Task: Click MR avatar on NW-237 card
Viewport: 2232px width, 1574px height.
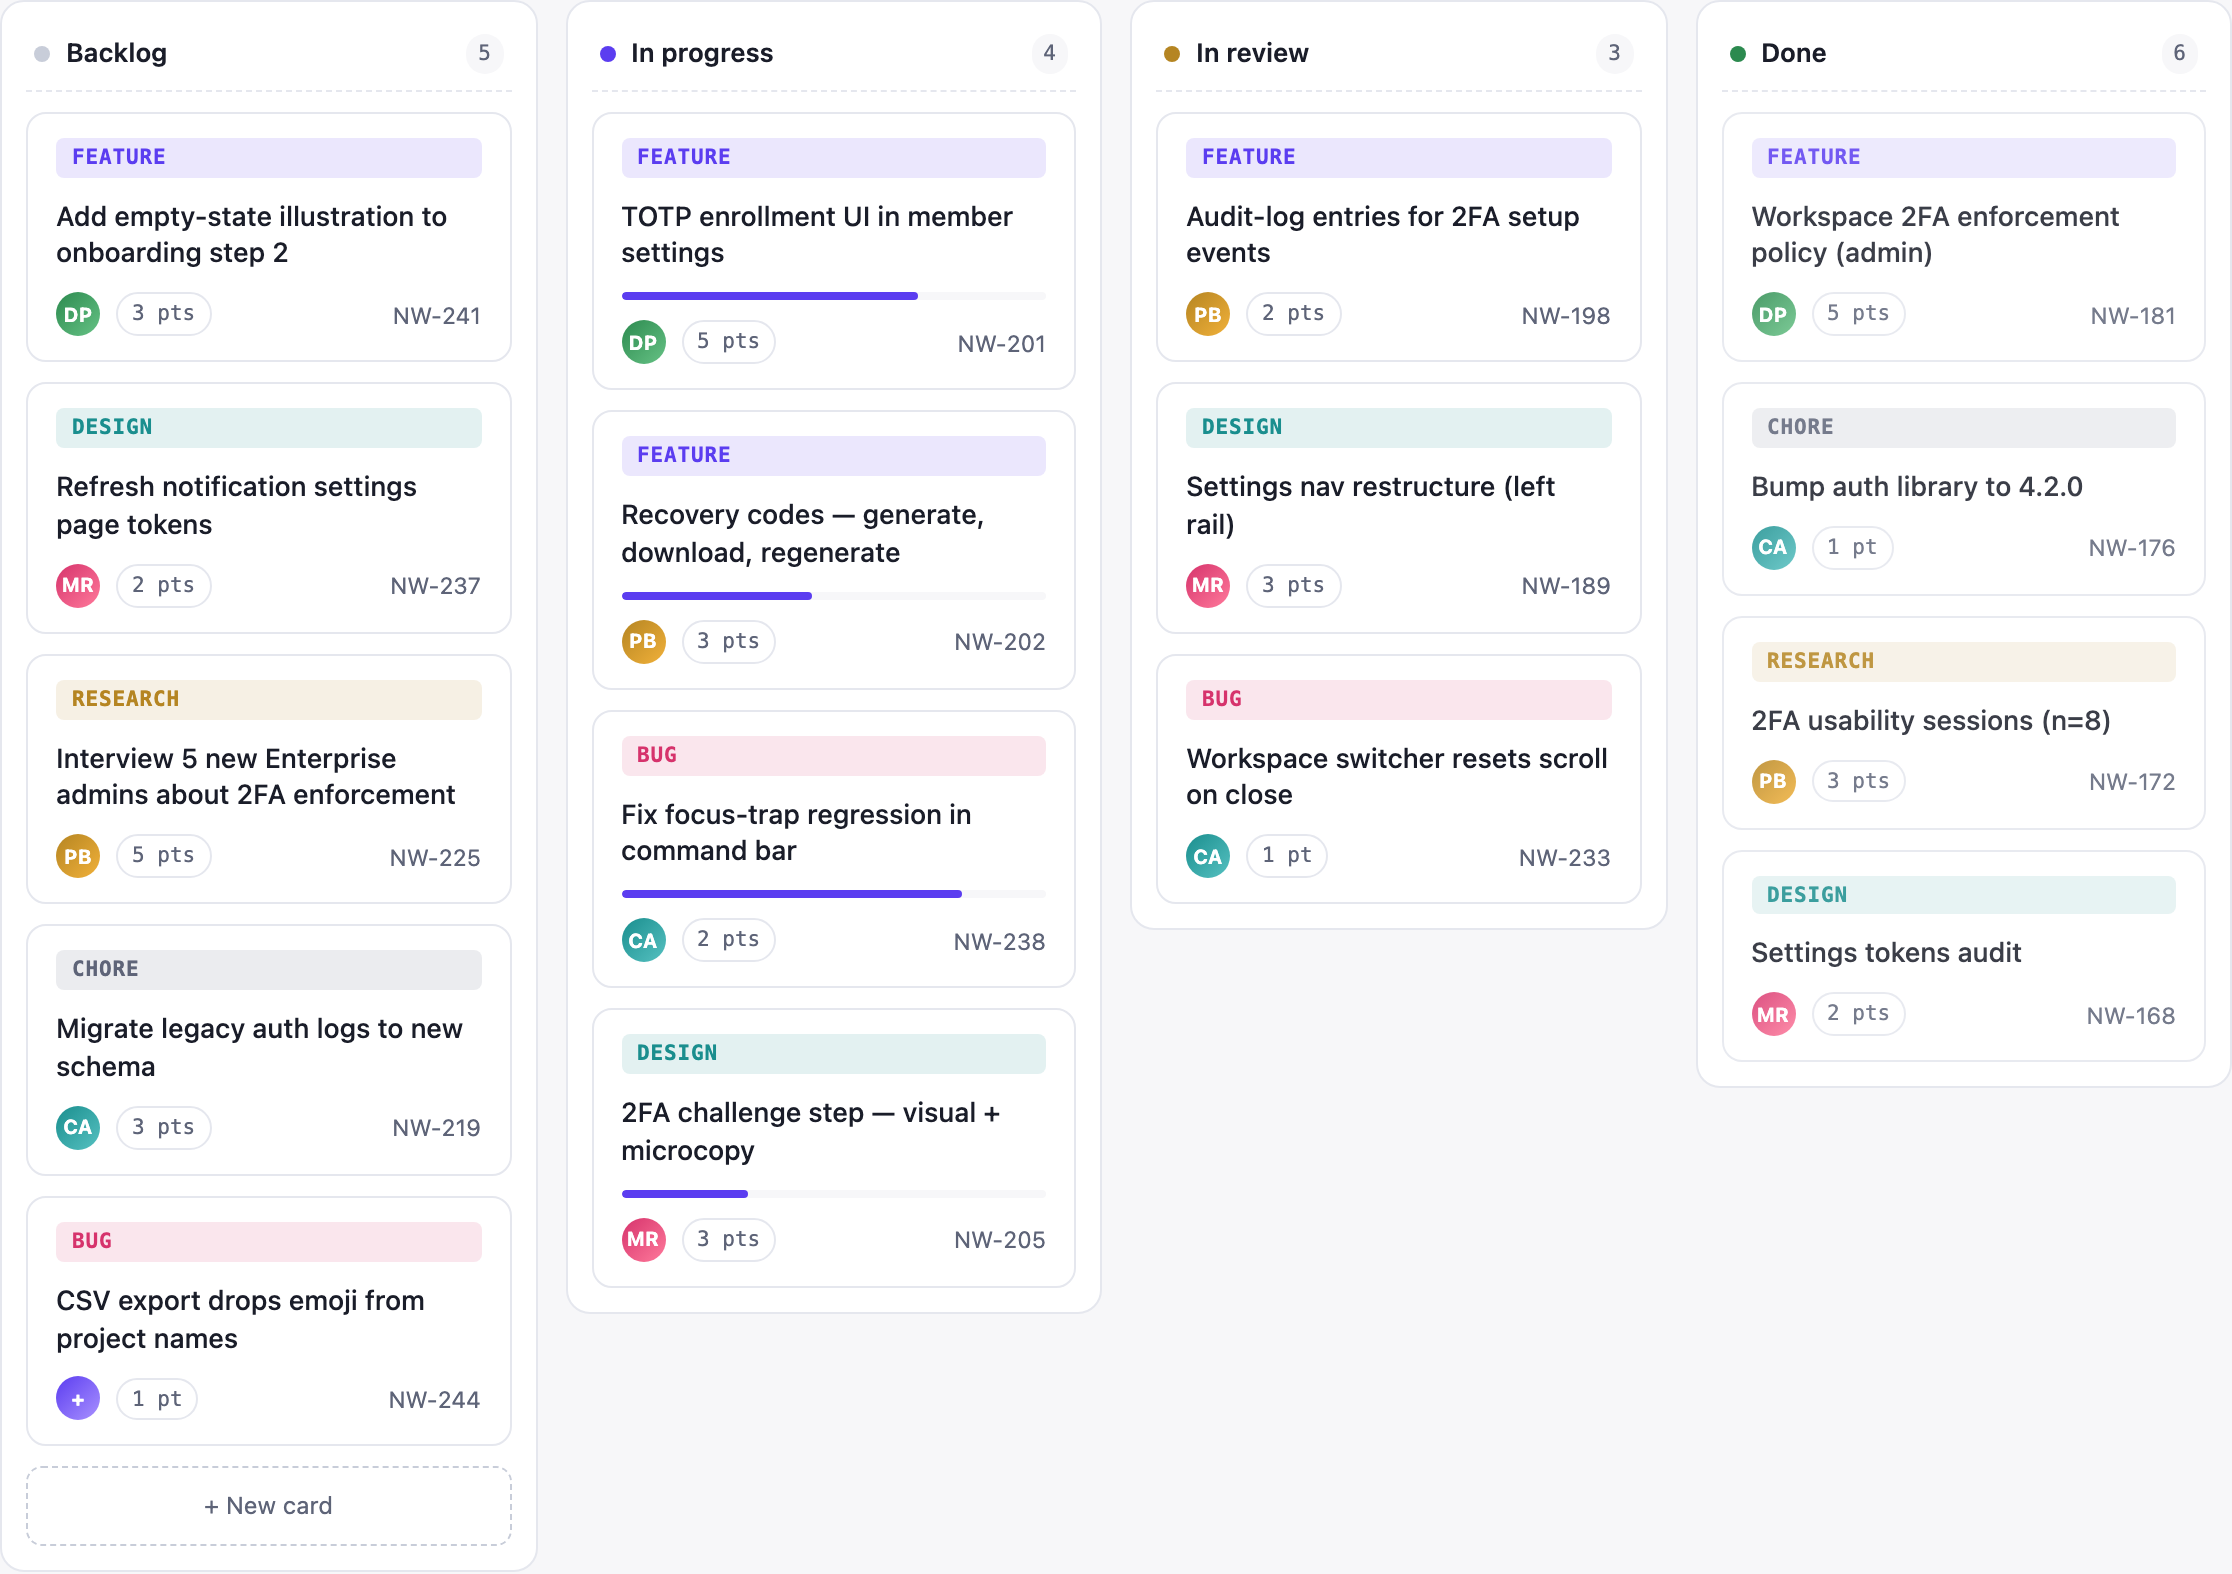Action: tap(78, 585)
